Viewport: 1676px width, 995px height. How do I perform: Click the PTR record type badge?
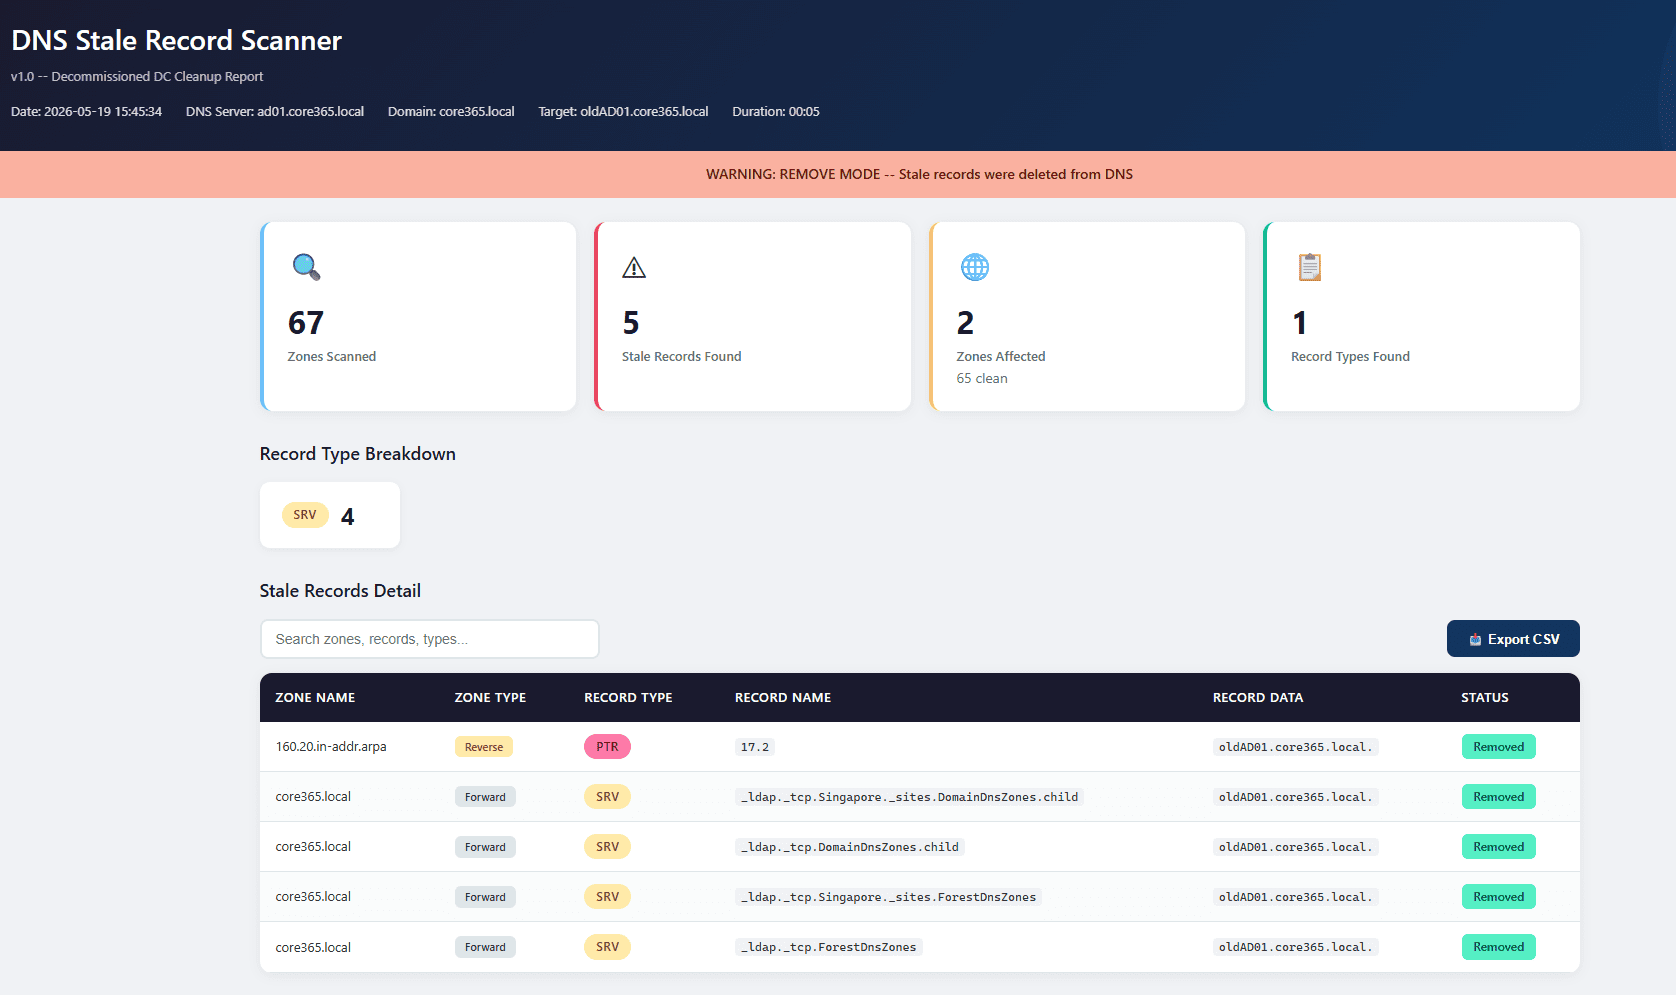[607, 747]
